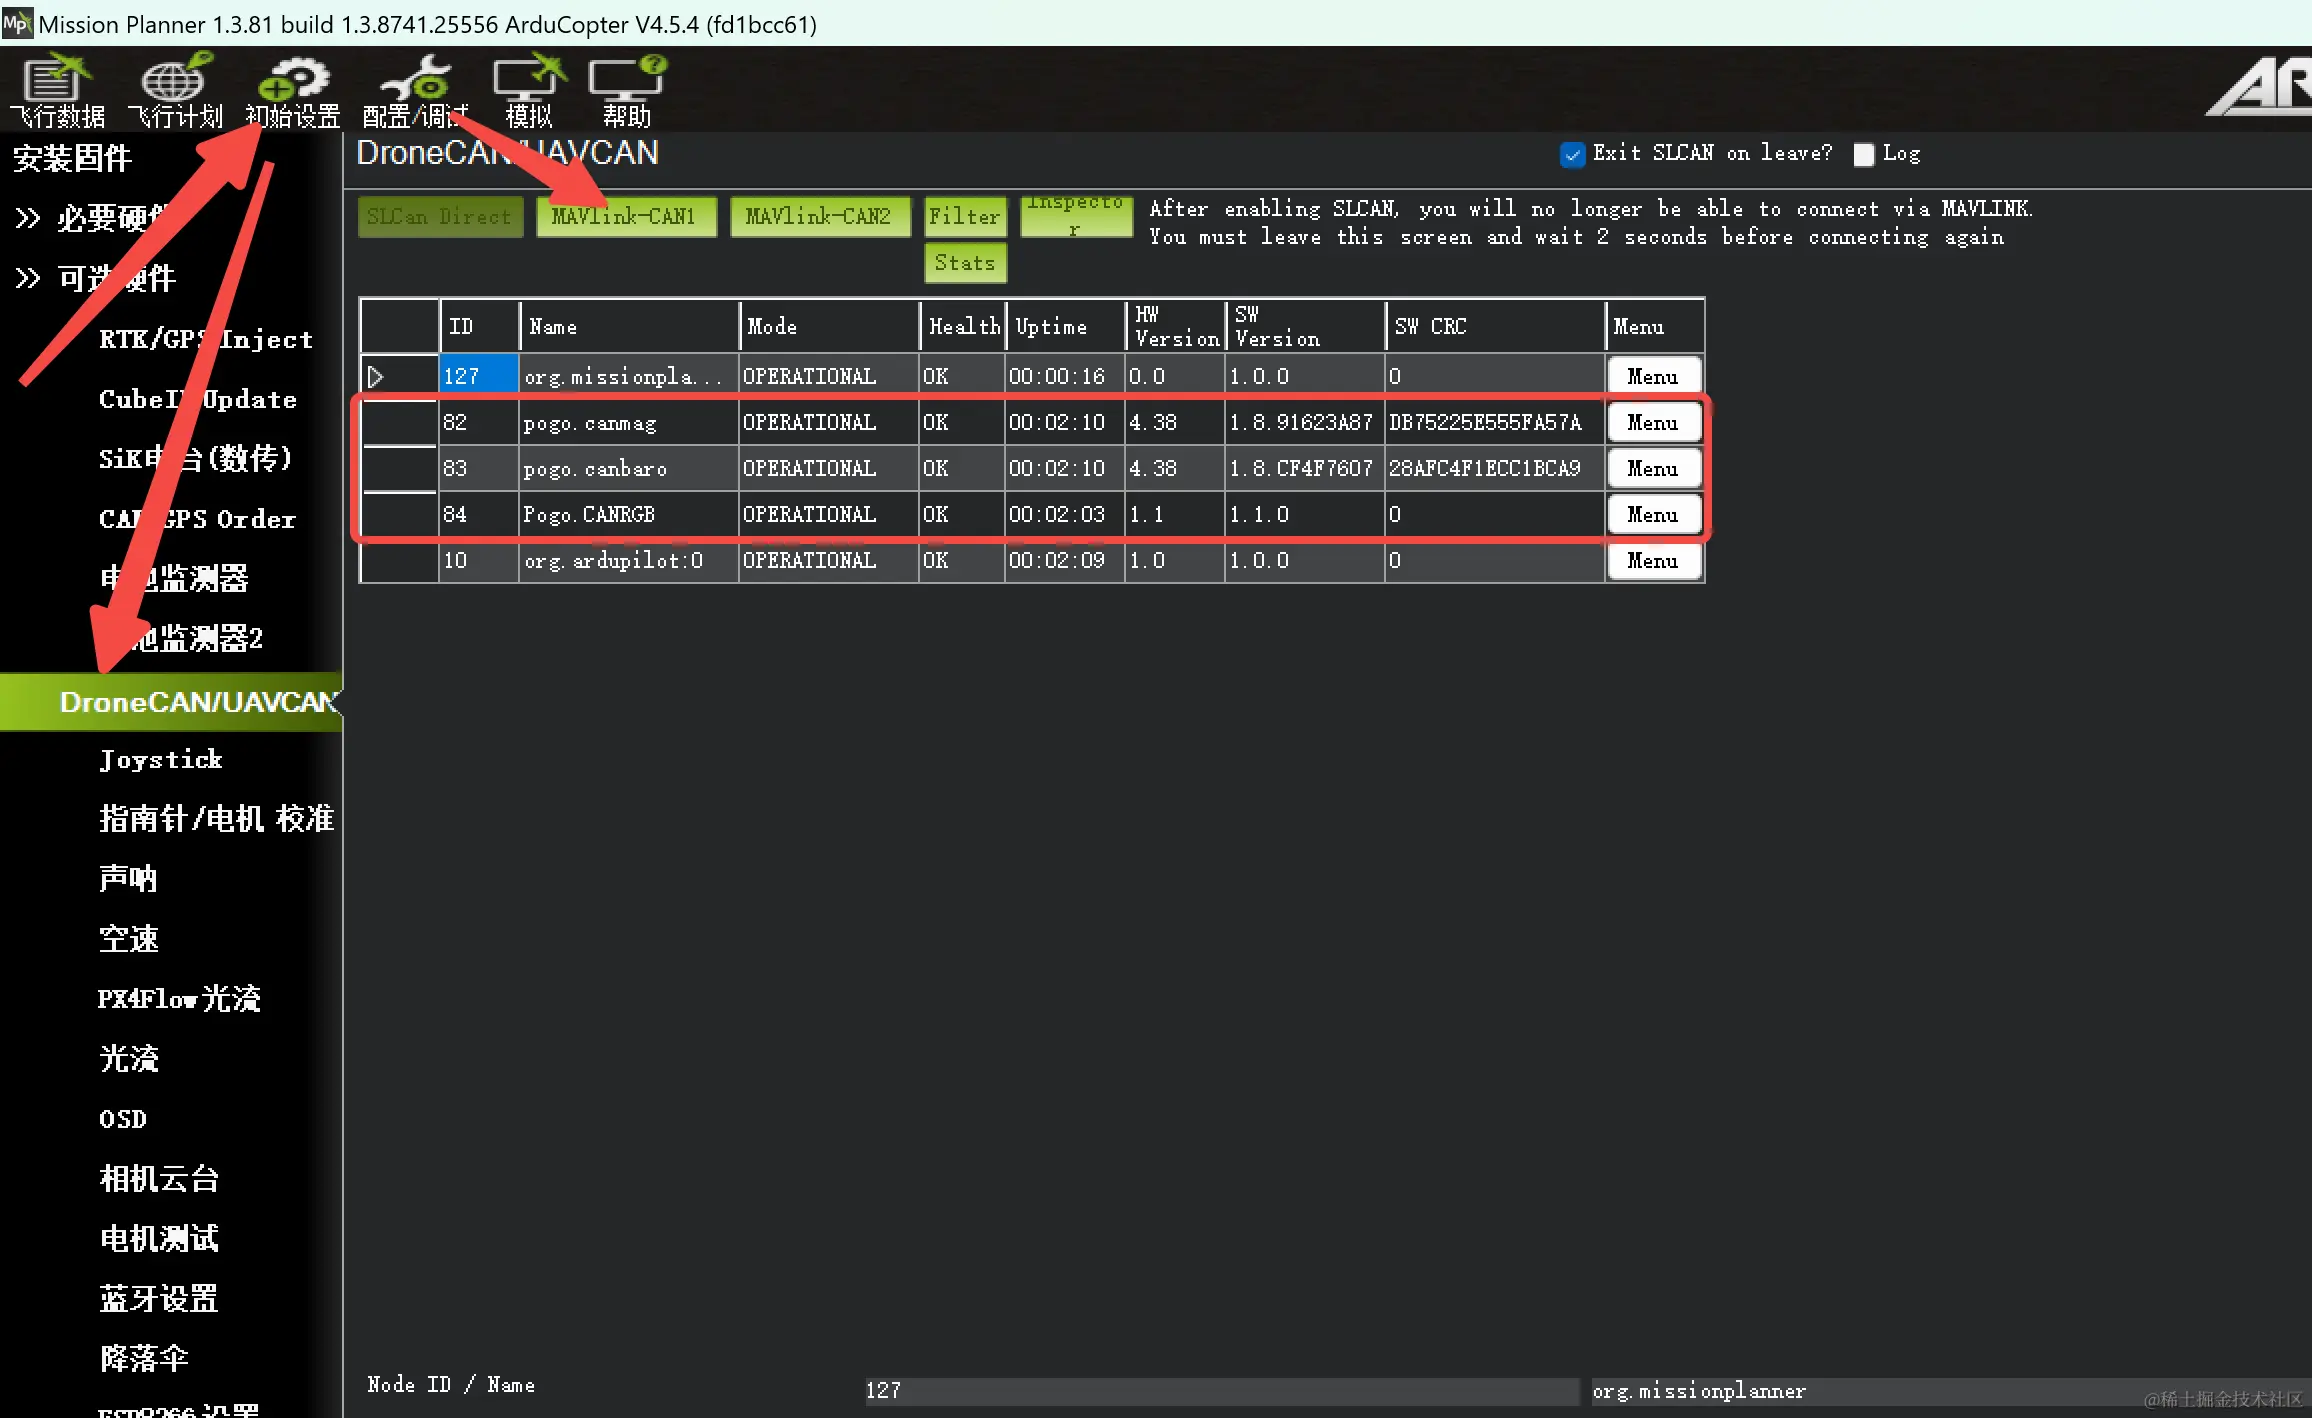Click the Mission Planner title bar icon
Image resolution: width=2312 pixels, height=1418 pixels.
pos(17,23)
